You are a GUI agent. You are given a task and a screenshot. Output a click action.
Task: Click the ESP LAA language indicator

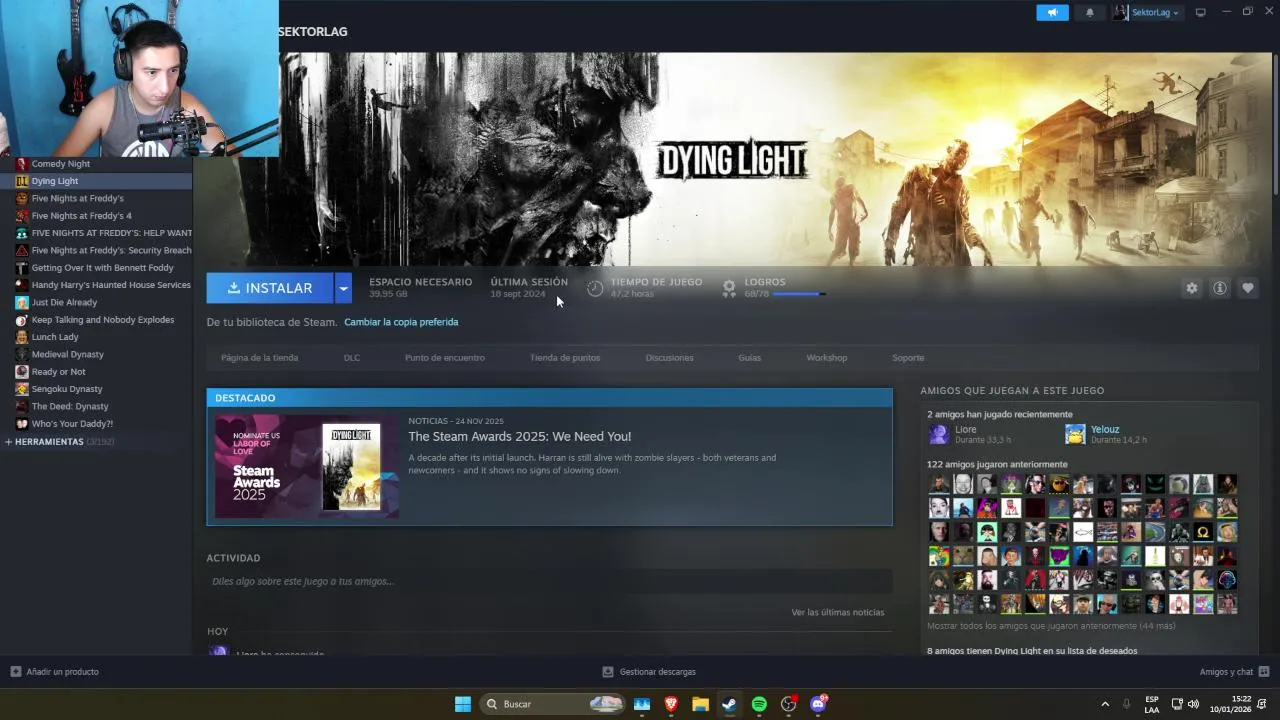1152,704
